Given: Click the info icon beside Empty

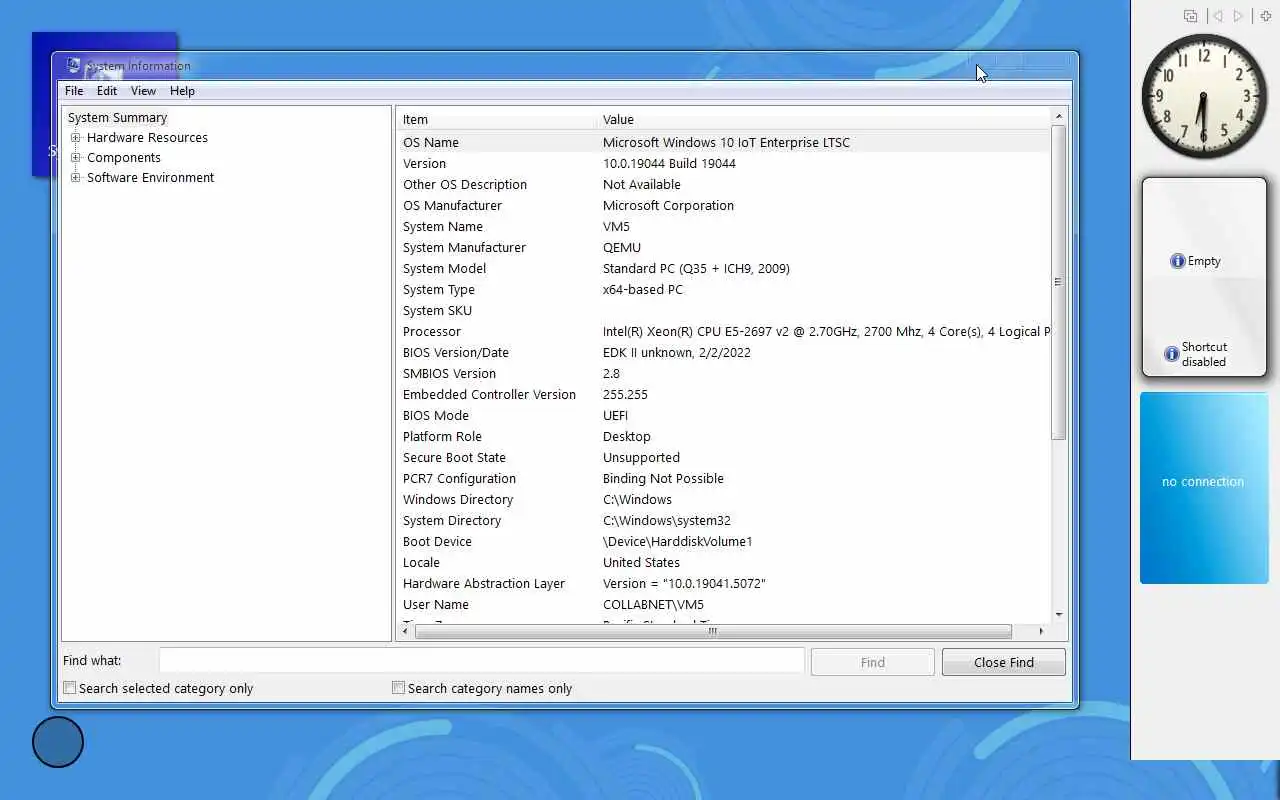Looking at the screenshot, I should (x=1178, y=261).
